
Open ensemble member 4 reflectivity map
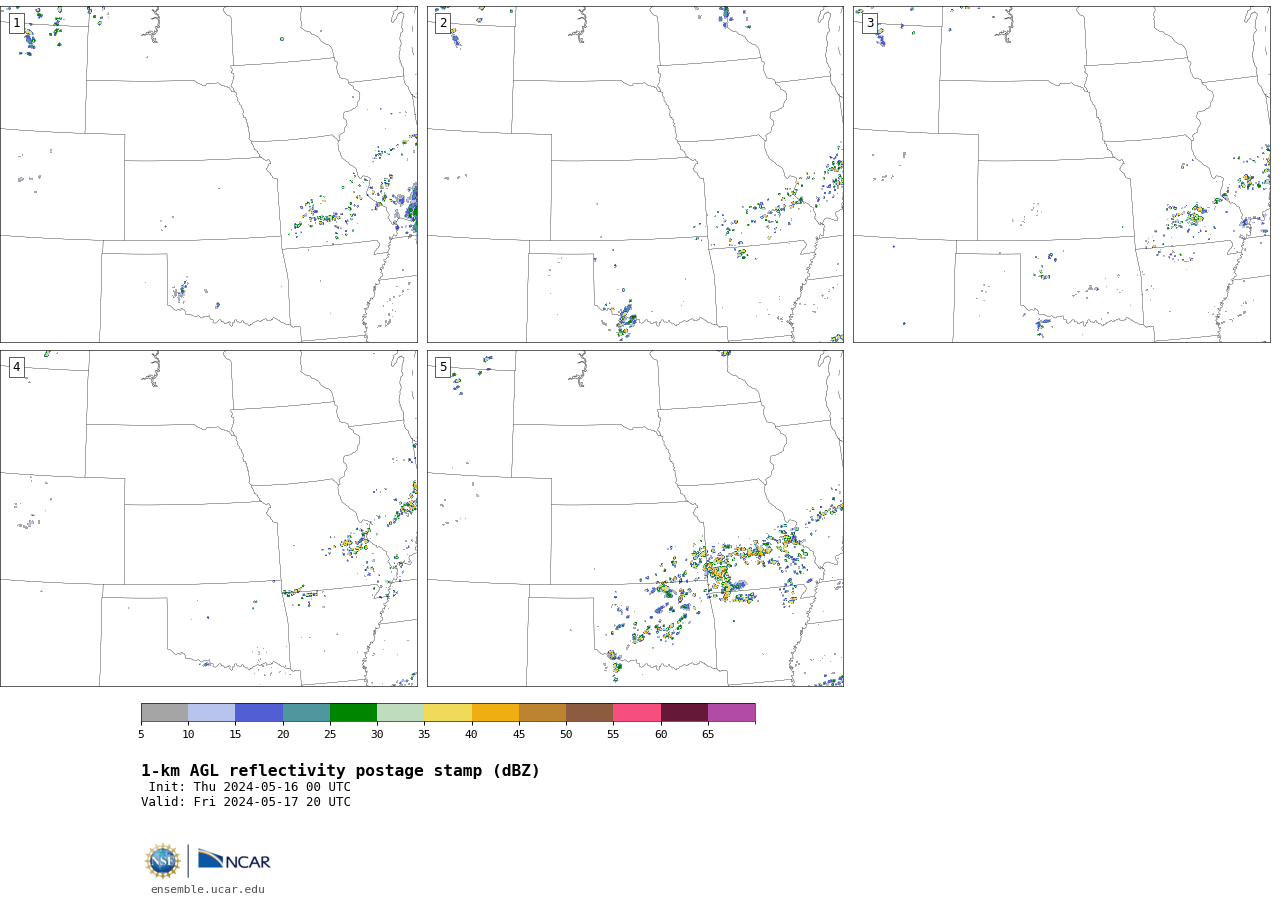[209, 518]
